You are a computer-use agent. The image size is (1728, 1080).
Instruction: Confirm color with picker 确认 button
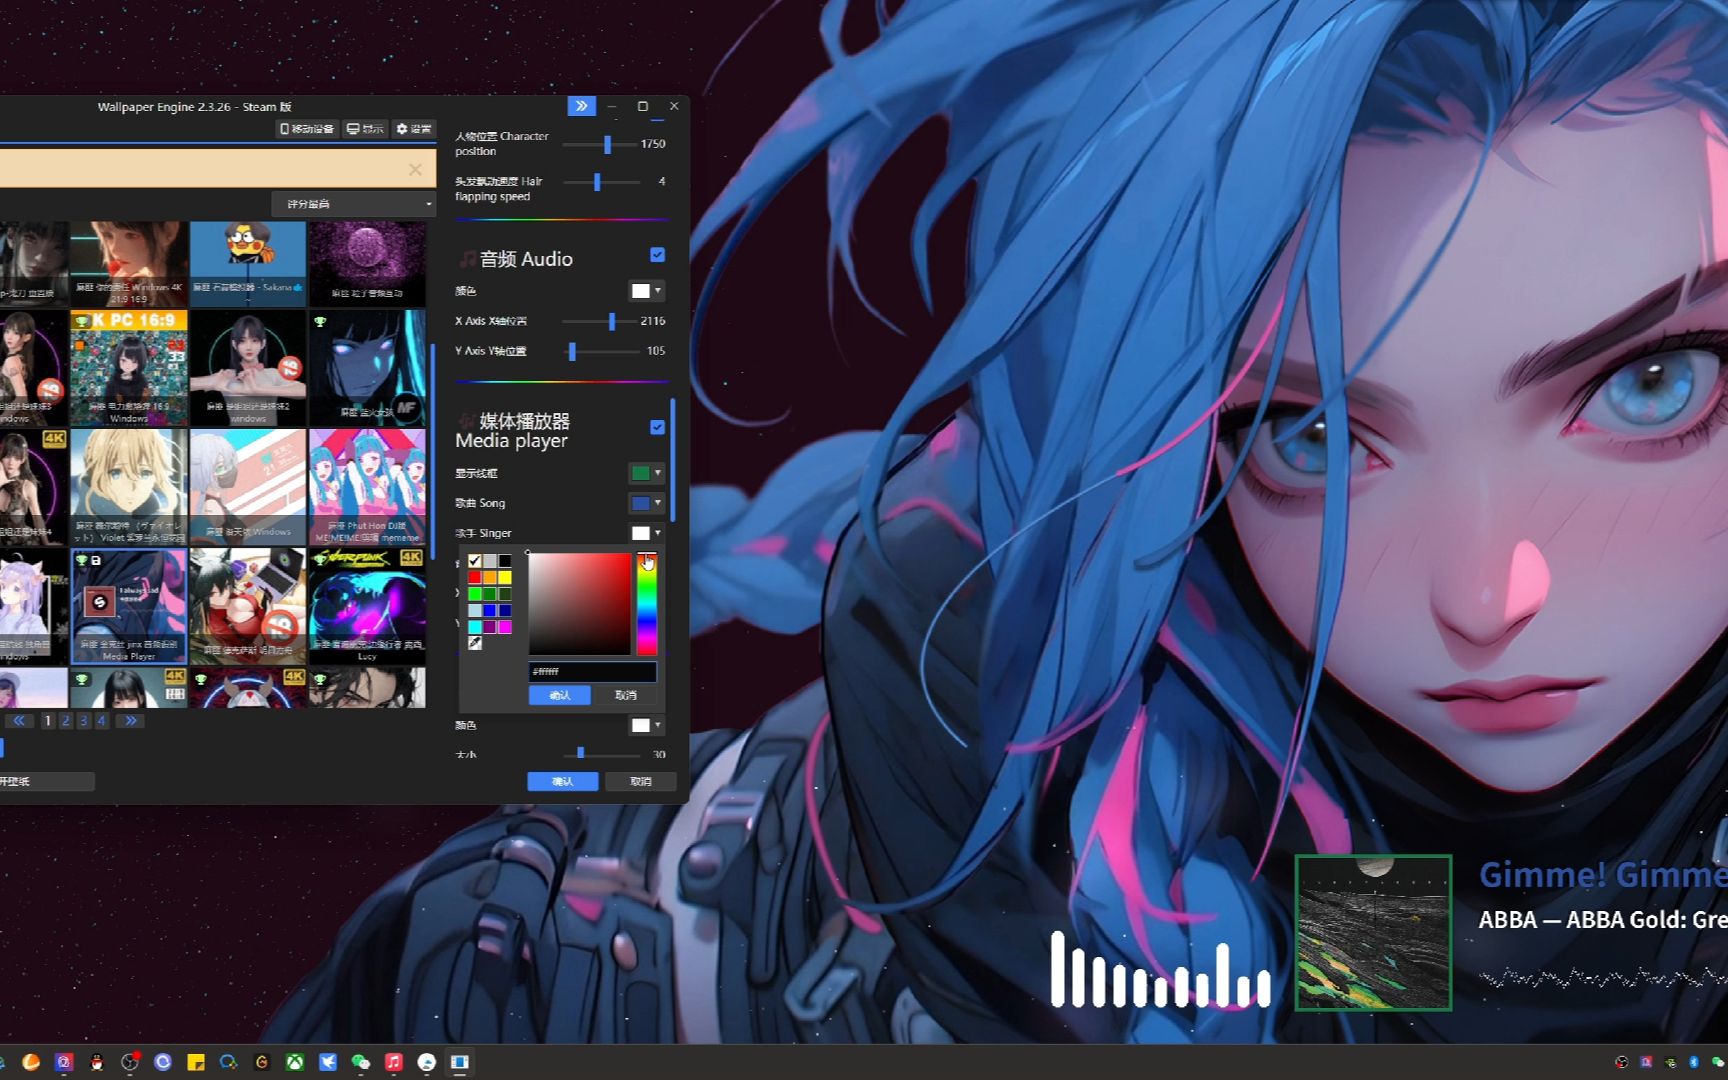click(x=560, y=695)
